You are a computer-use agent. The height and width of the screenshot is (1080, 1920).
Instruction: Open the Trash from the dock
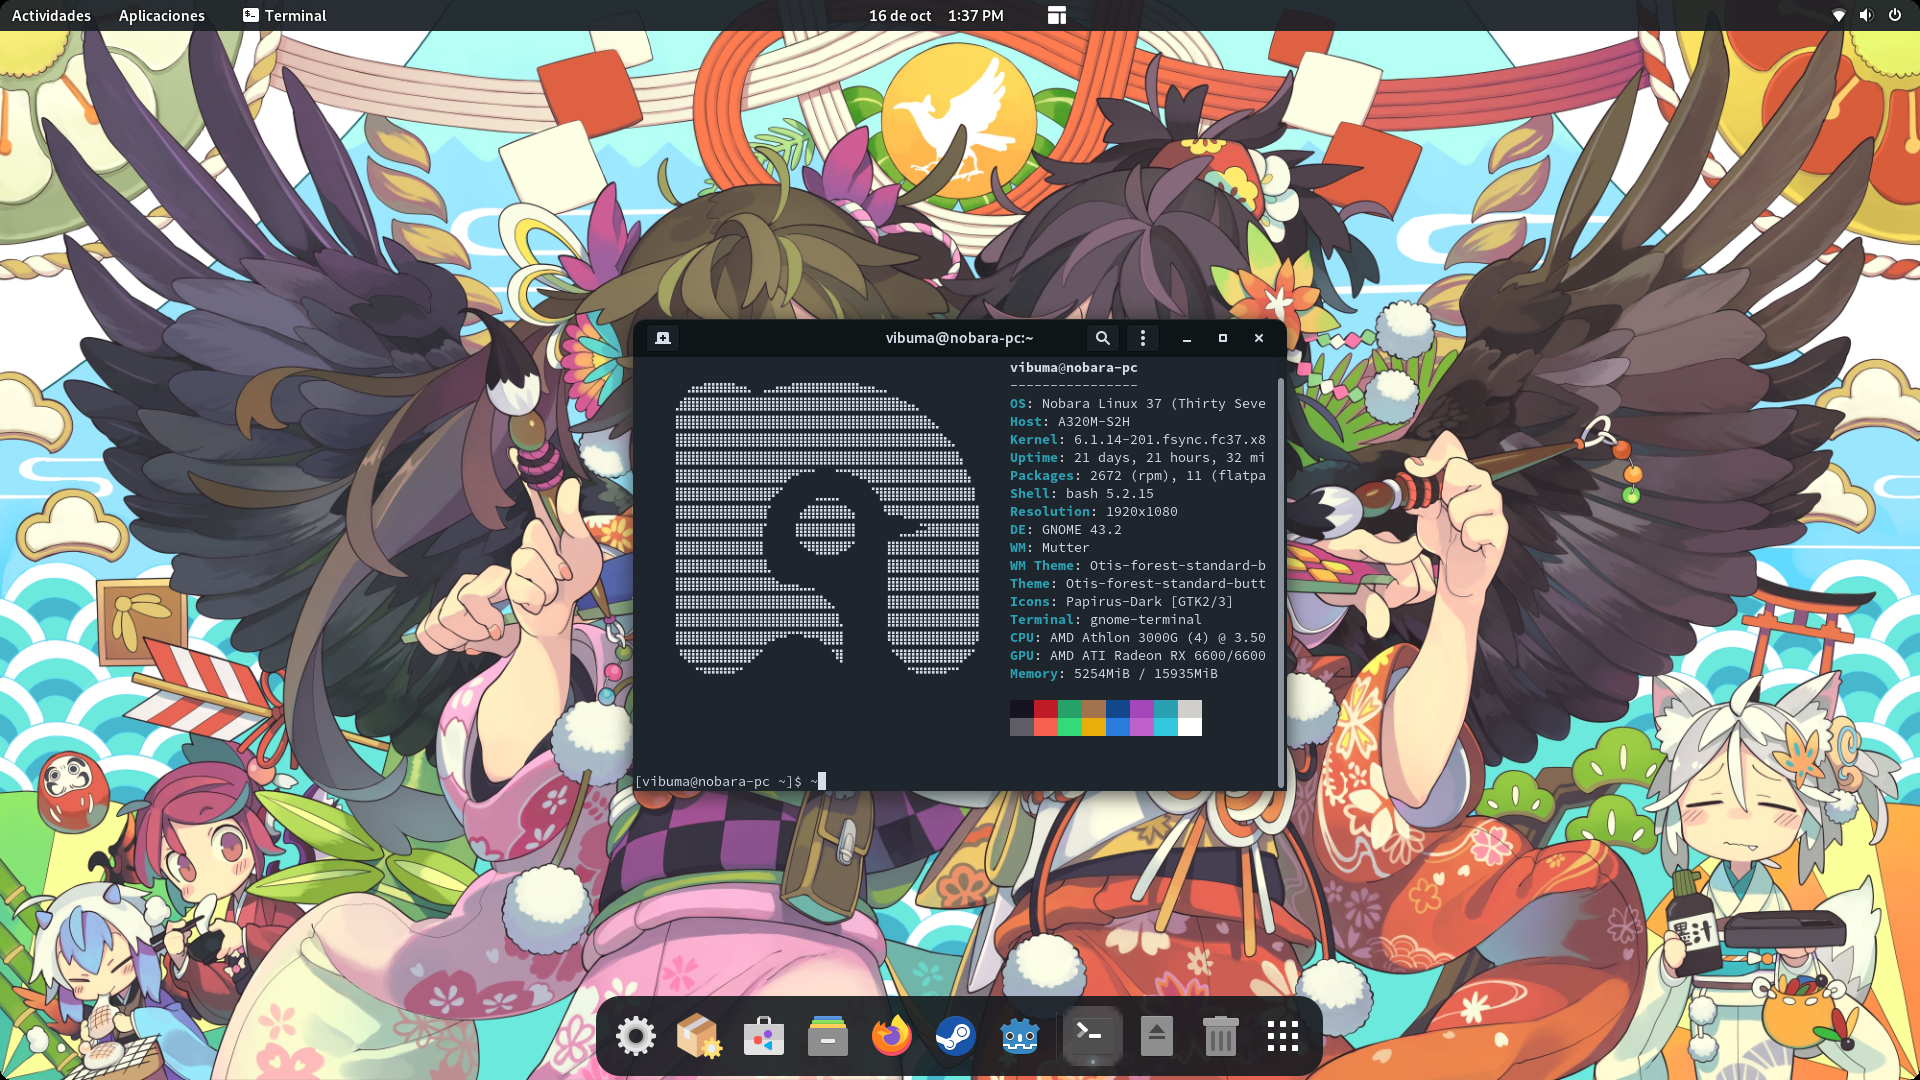[1221, 1035]
